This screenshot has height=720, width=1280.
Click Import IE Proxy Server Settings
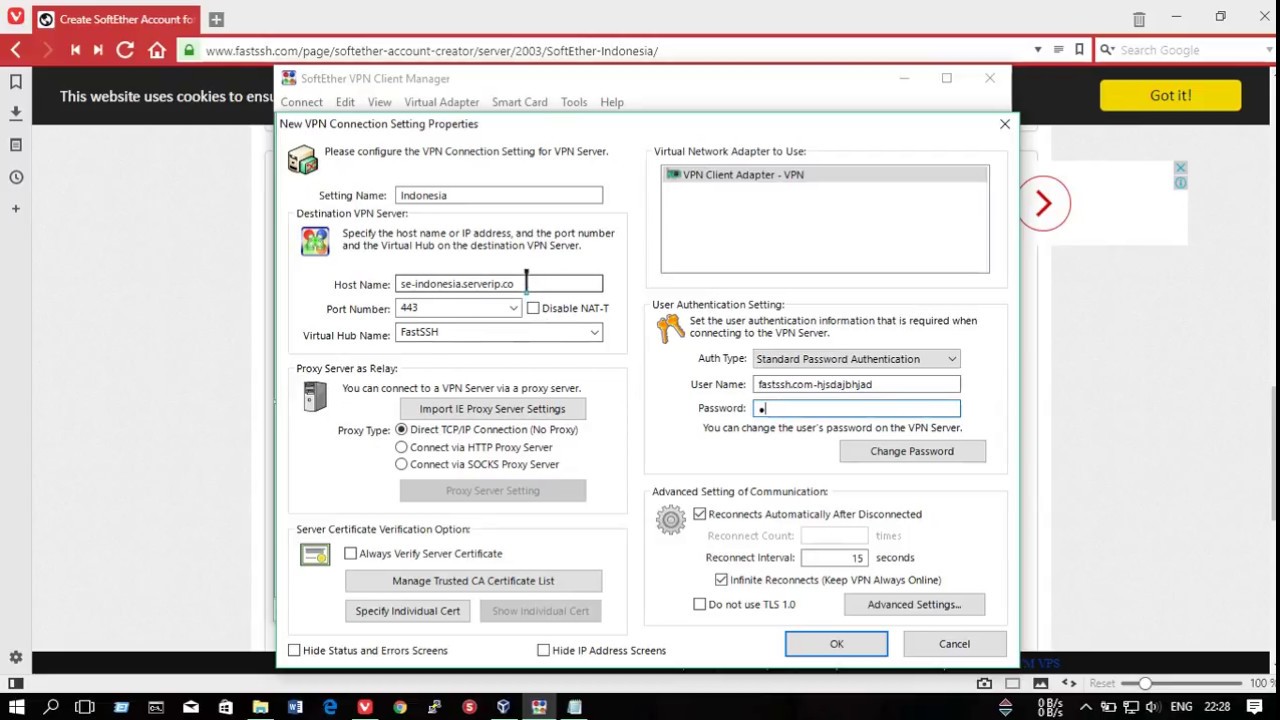coord(492,409)
